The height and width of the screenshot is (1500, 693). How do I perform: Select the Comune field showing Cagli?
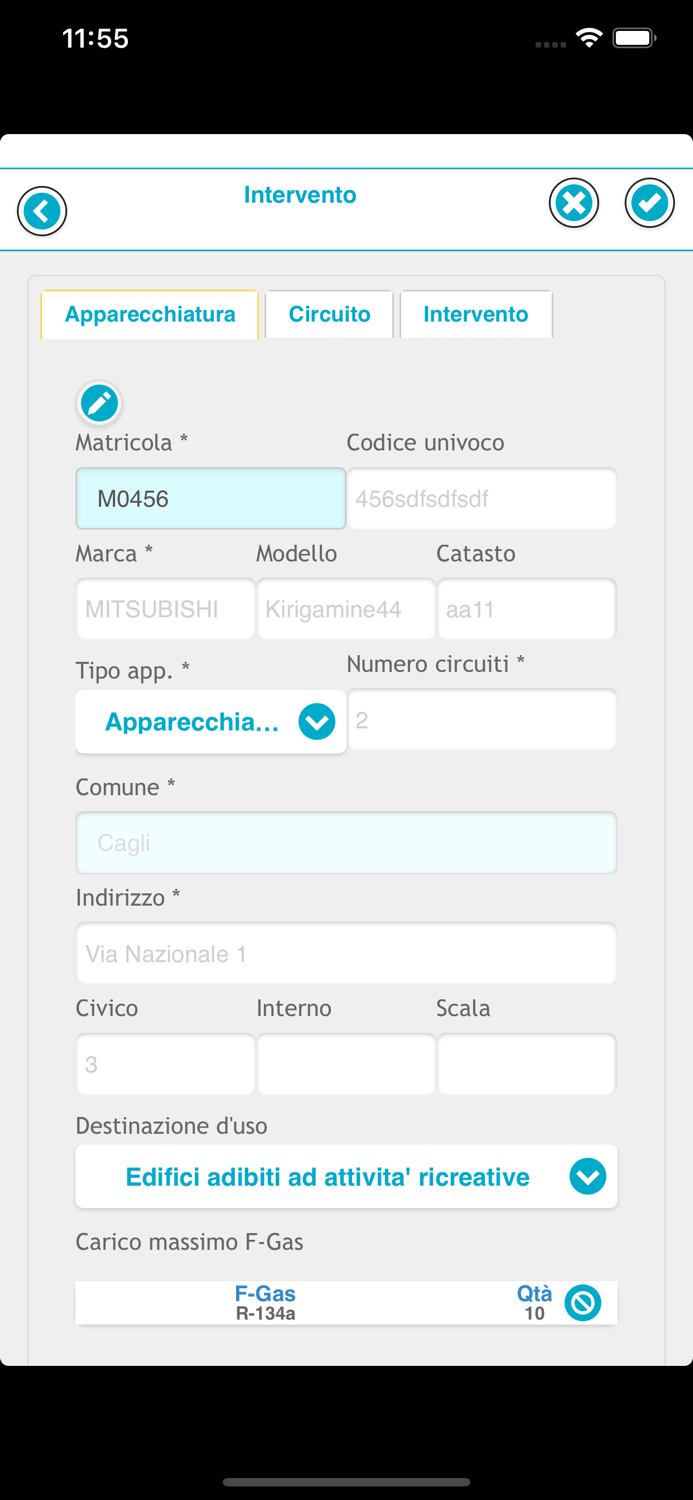pyautogui.click(x=346, y=842)
